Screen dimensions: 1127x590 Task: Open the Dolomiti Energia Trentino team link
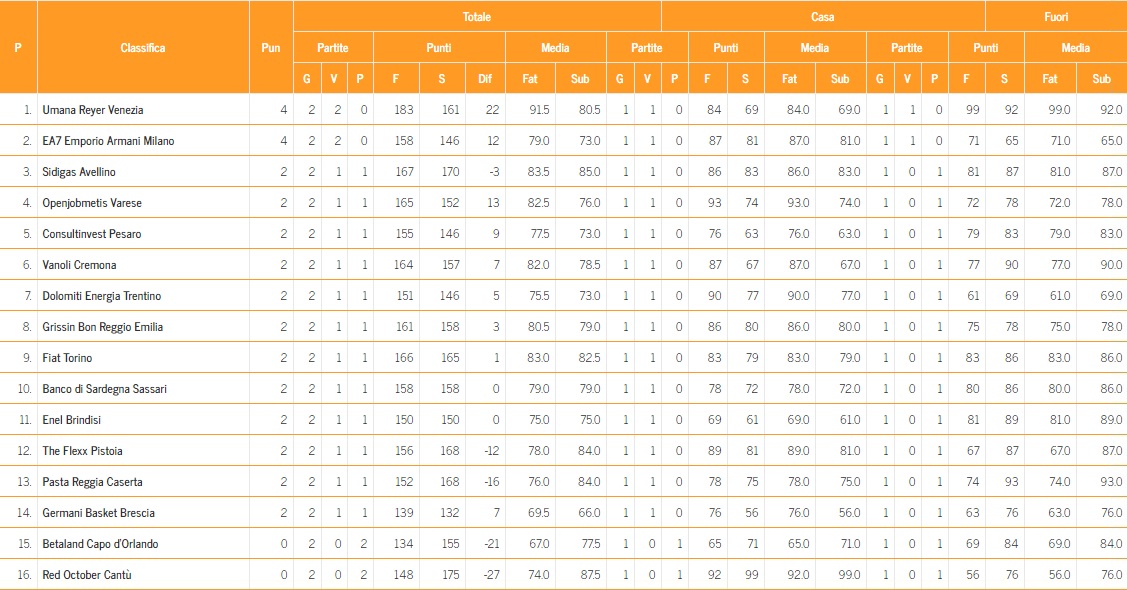click(x=101, y=296)
